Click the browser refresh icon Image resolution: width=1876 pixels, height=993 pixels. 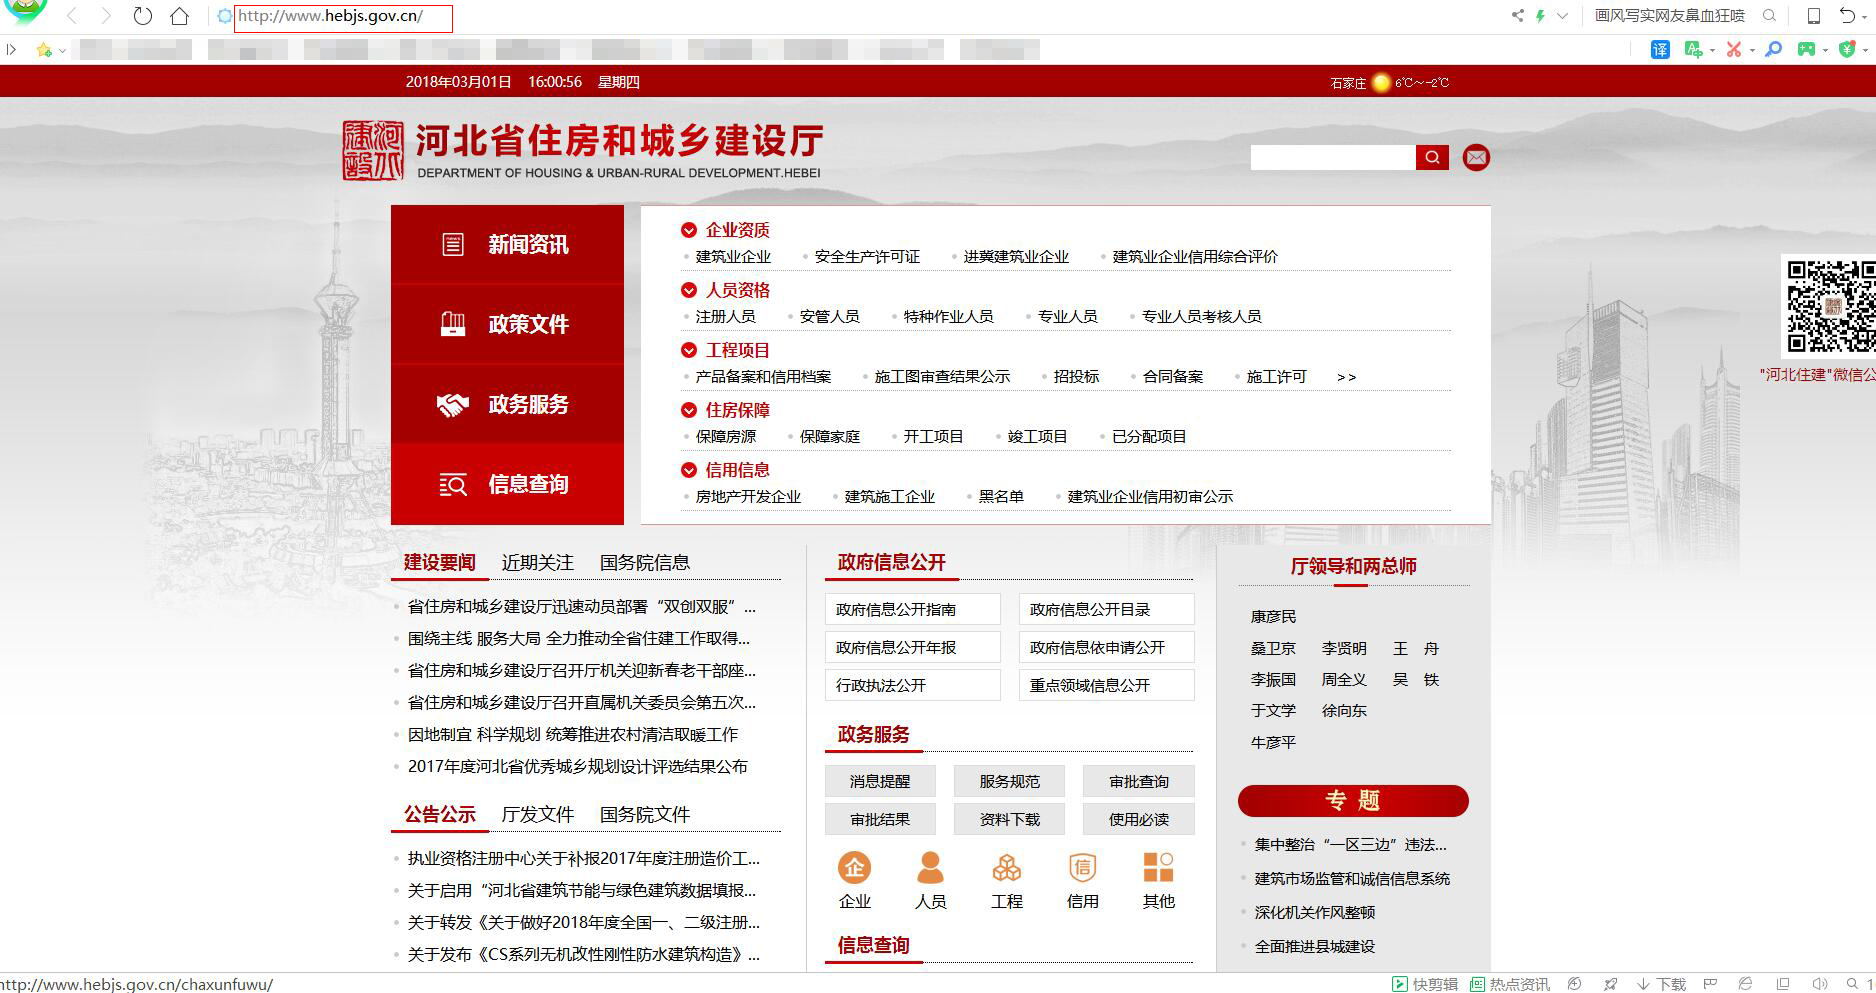(143, 16)
